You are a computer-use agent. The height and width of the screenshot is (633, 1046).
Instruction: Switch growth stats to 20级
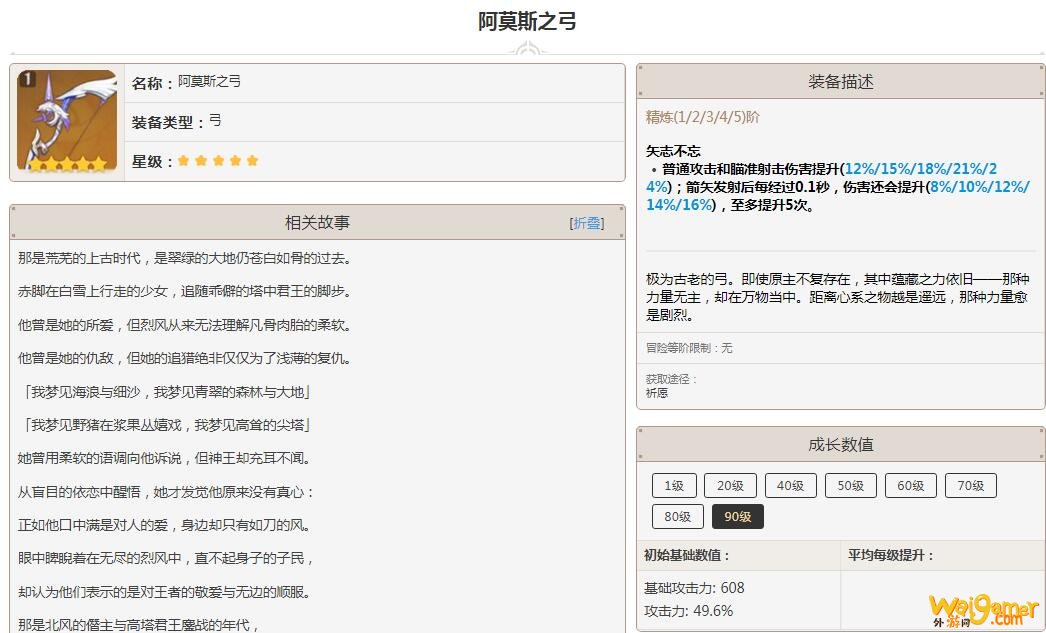[x=730, y=486]
